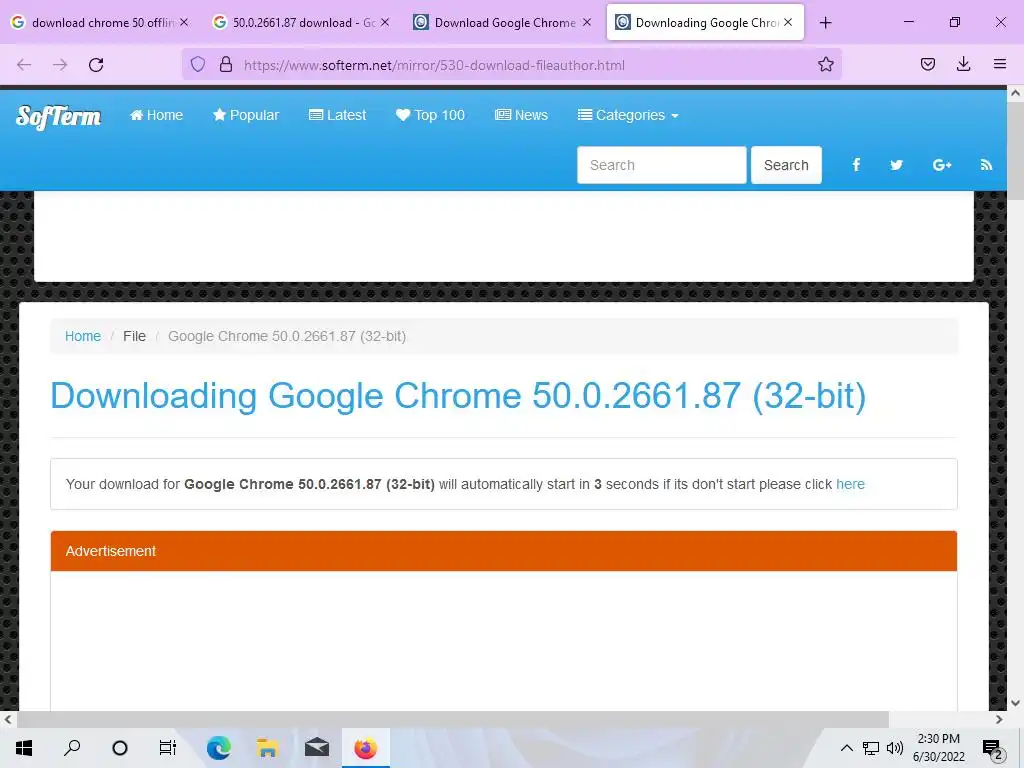Click the horizontal scrollbar left arrow

coord(8,719)
